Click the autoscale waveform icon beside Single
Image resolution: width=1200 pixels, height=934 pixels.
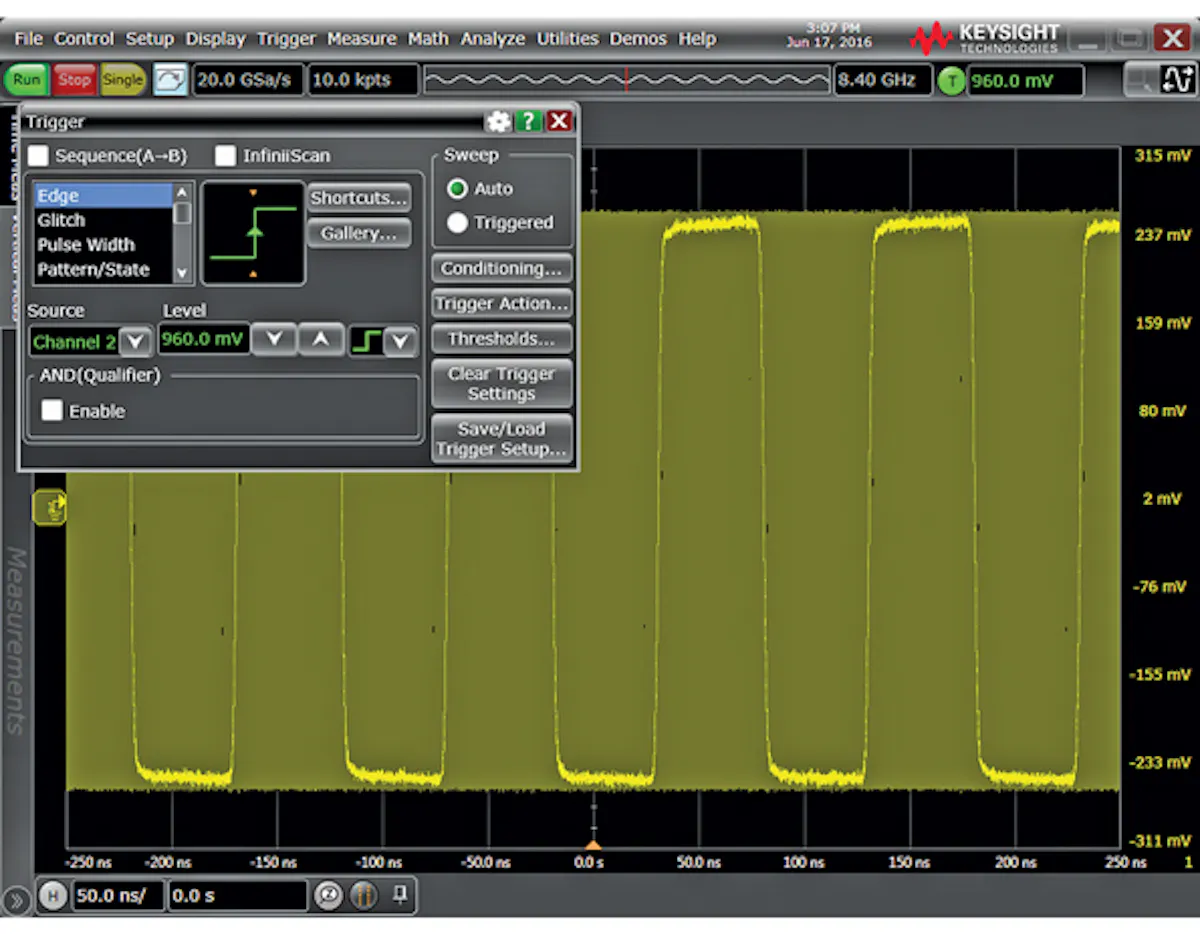170,80
